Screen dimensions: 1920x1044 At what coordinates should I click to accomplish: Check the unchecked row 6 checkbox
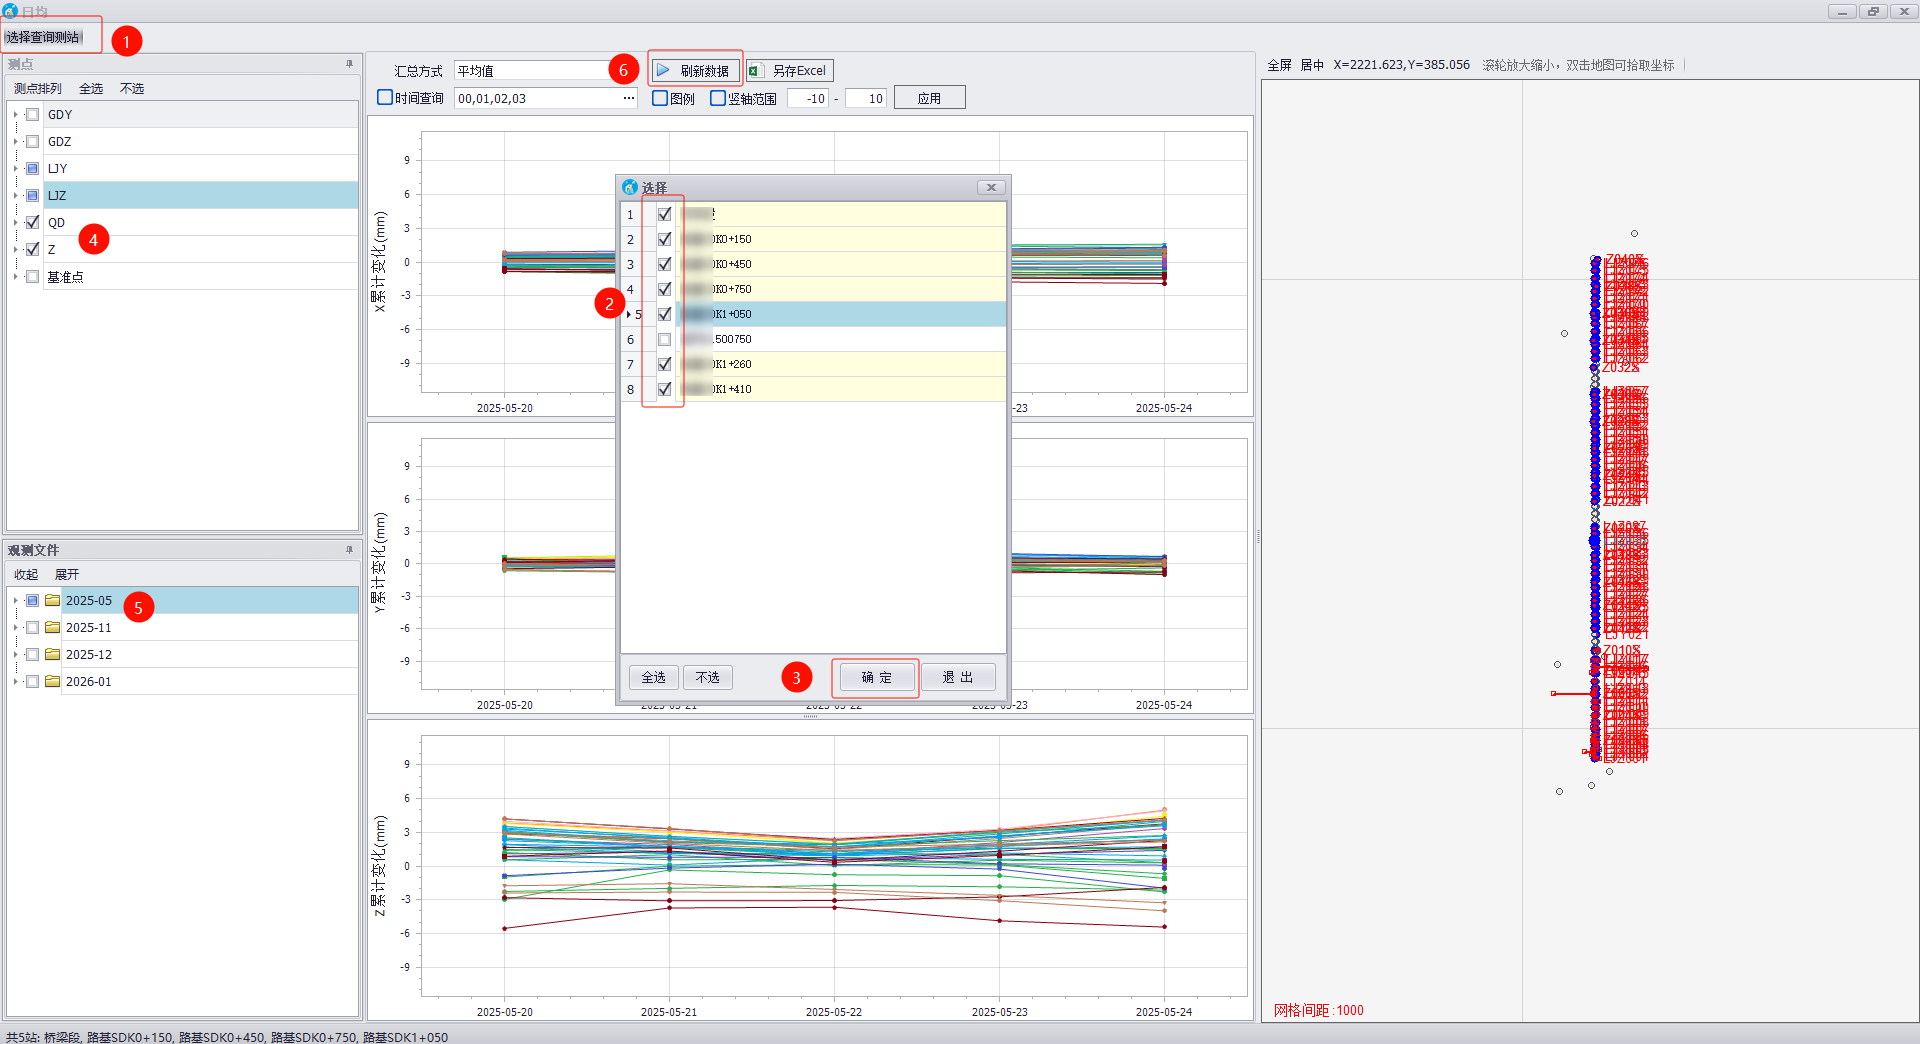[x=665, y=340]
